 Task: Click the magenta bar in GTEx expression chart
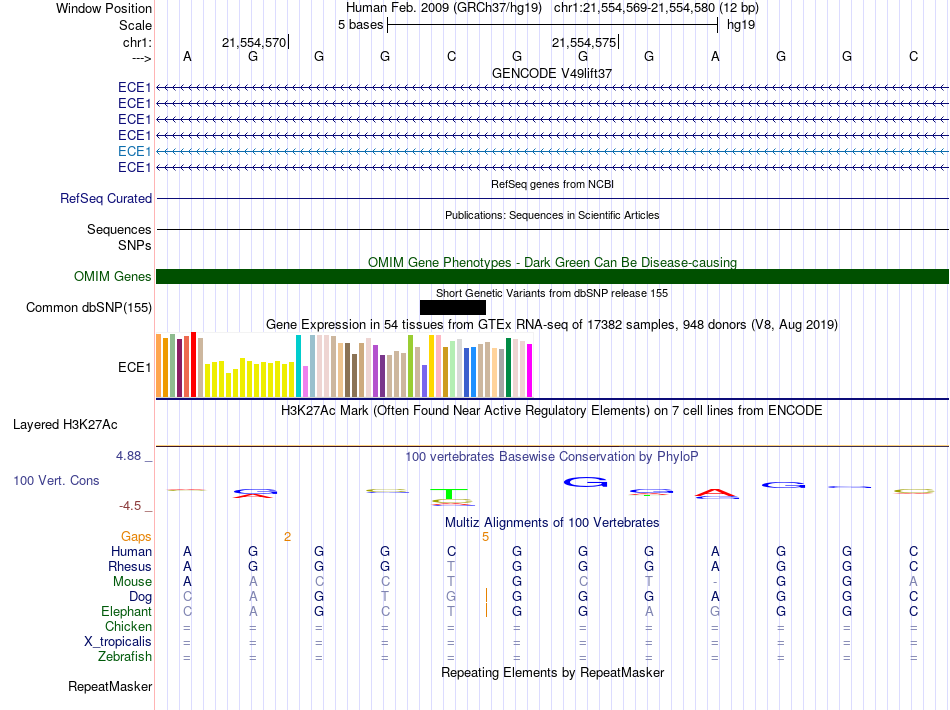pyautogui.click(x=530, y=370)
